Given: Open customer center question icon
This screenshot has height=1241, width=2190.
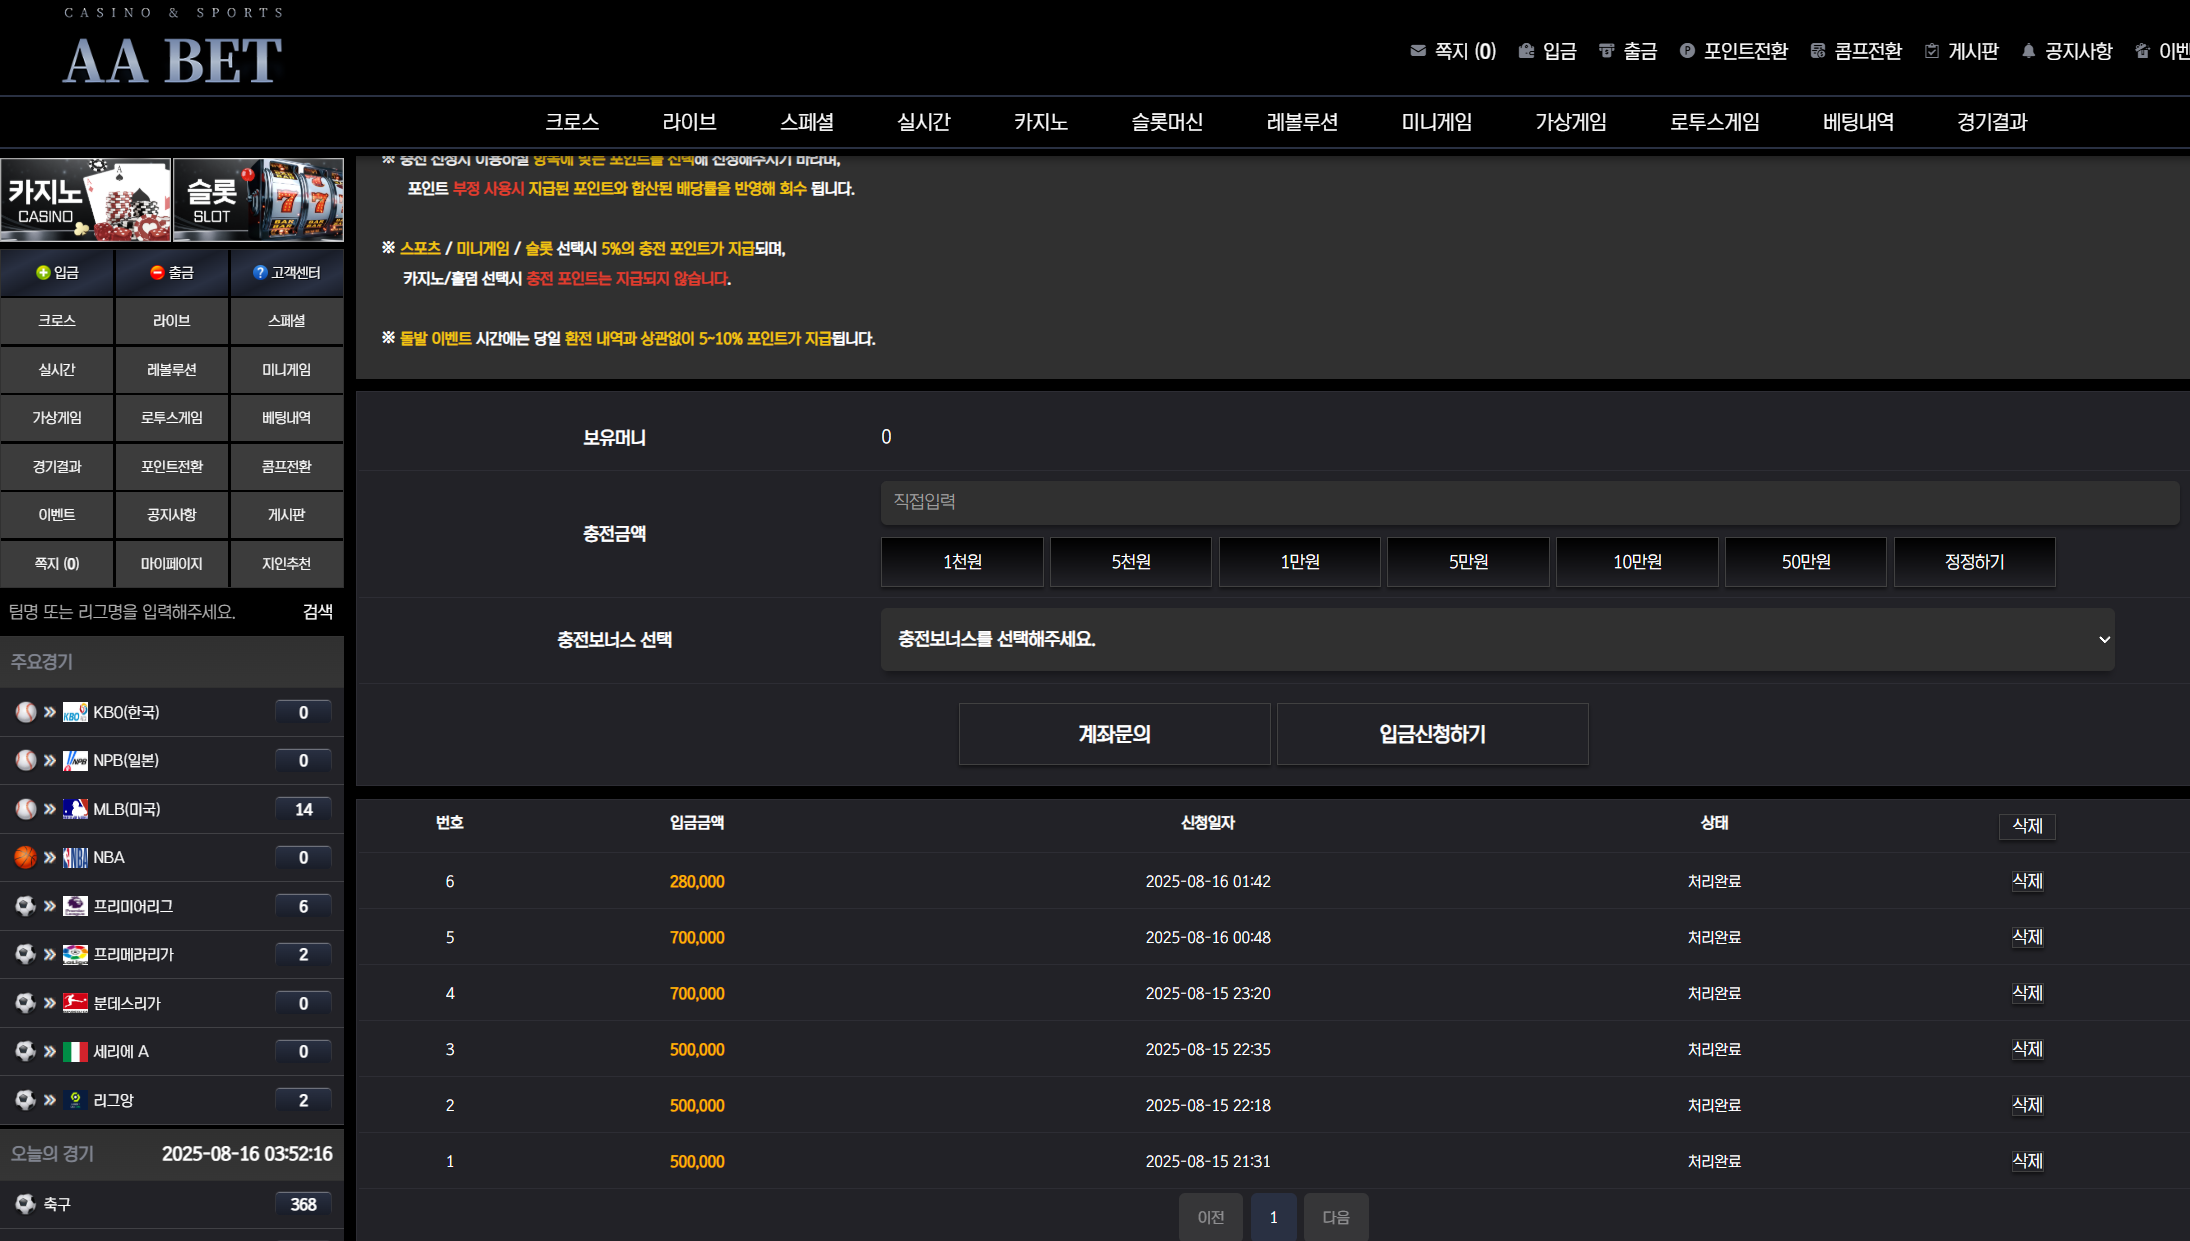Looking at the screenshot, I should (260, 273).
